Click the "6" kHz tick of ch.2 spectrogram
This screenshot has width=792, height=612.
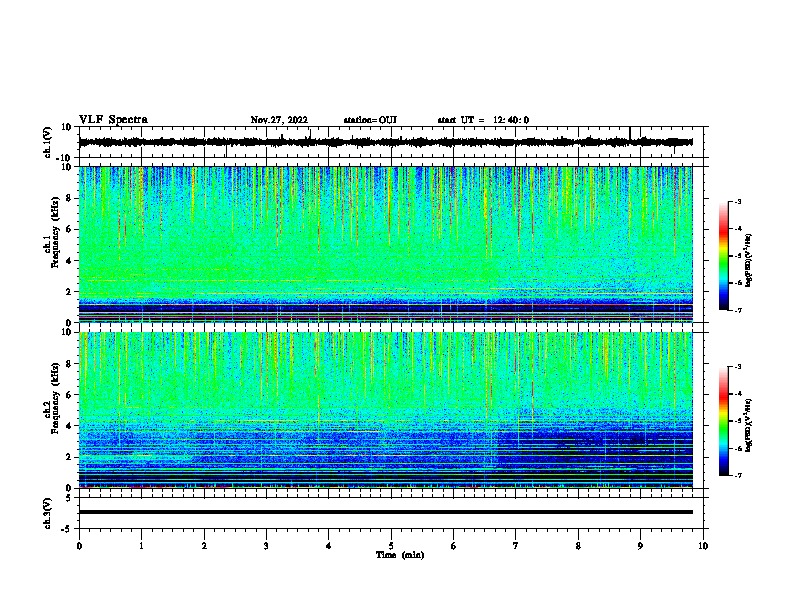click(x=70, y=395)
